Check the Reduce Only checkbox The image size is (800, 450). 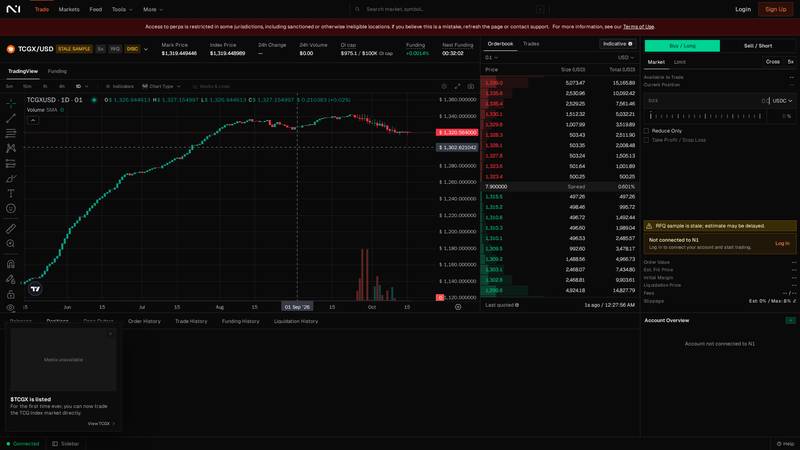tap(646, 131)
